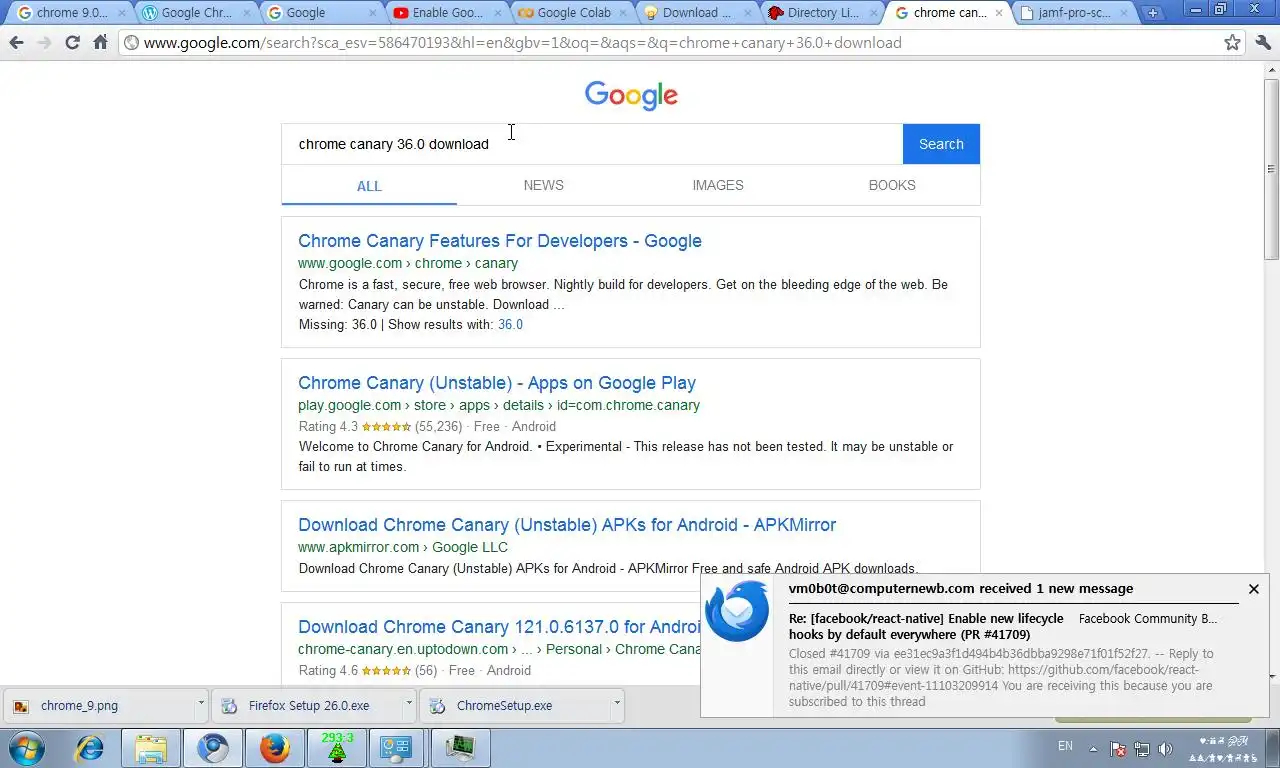1280x768 pixels.
Task: Open Chrome Canary Features For Developers result
Action: click(500, 241)
